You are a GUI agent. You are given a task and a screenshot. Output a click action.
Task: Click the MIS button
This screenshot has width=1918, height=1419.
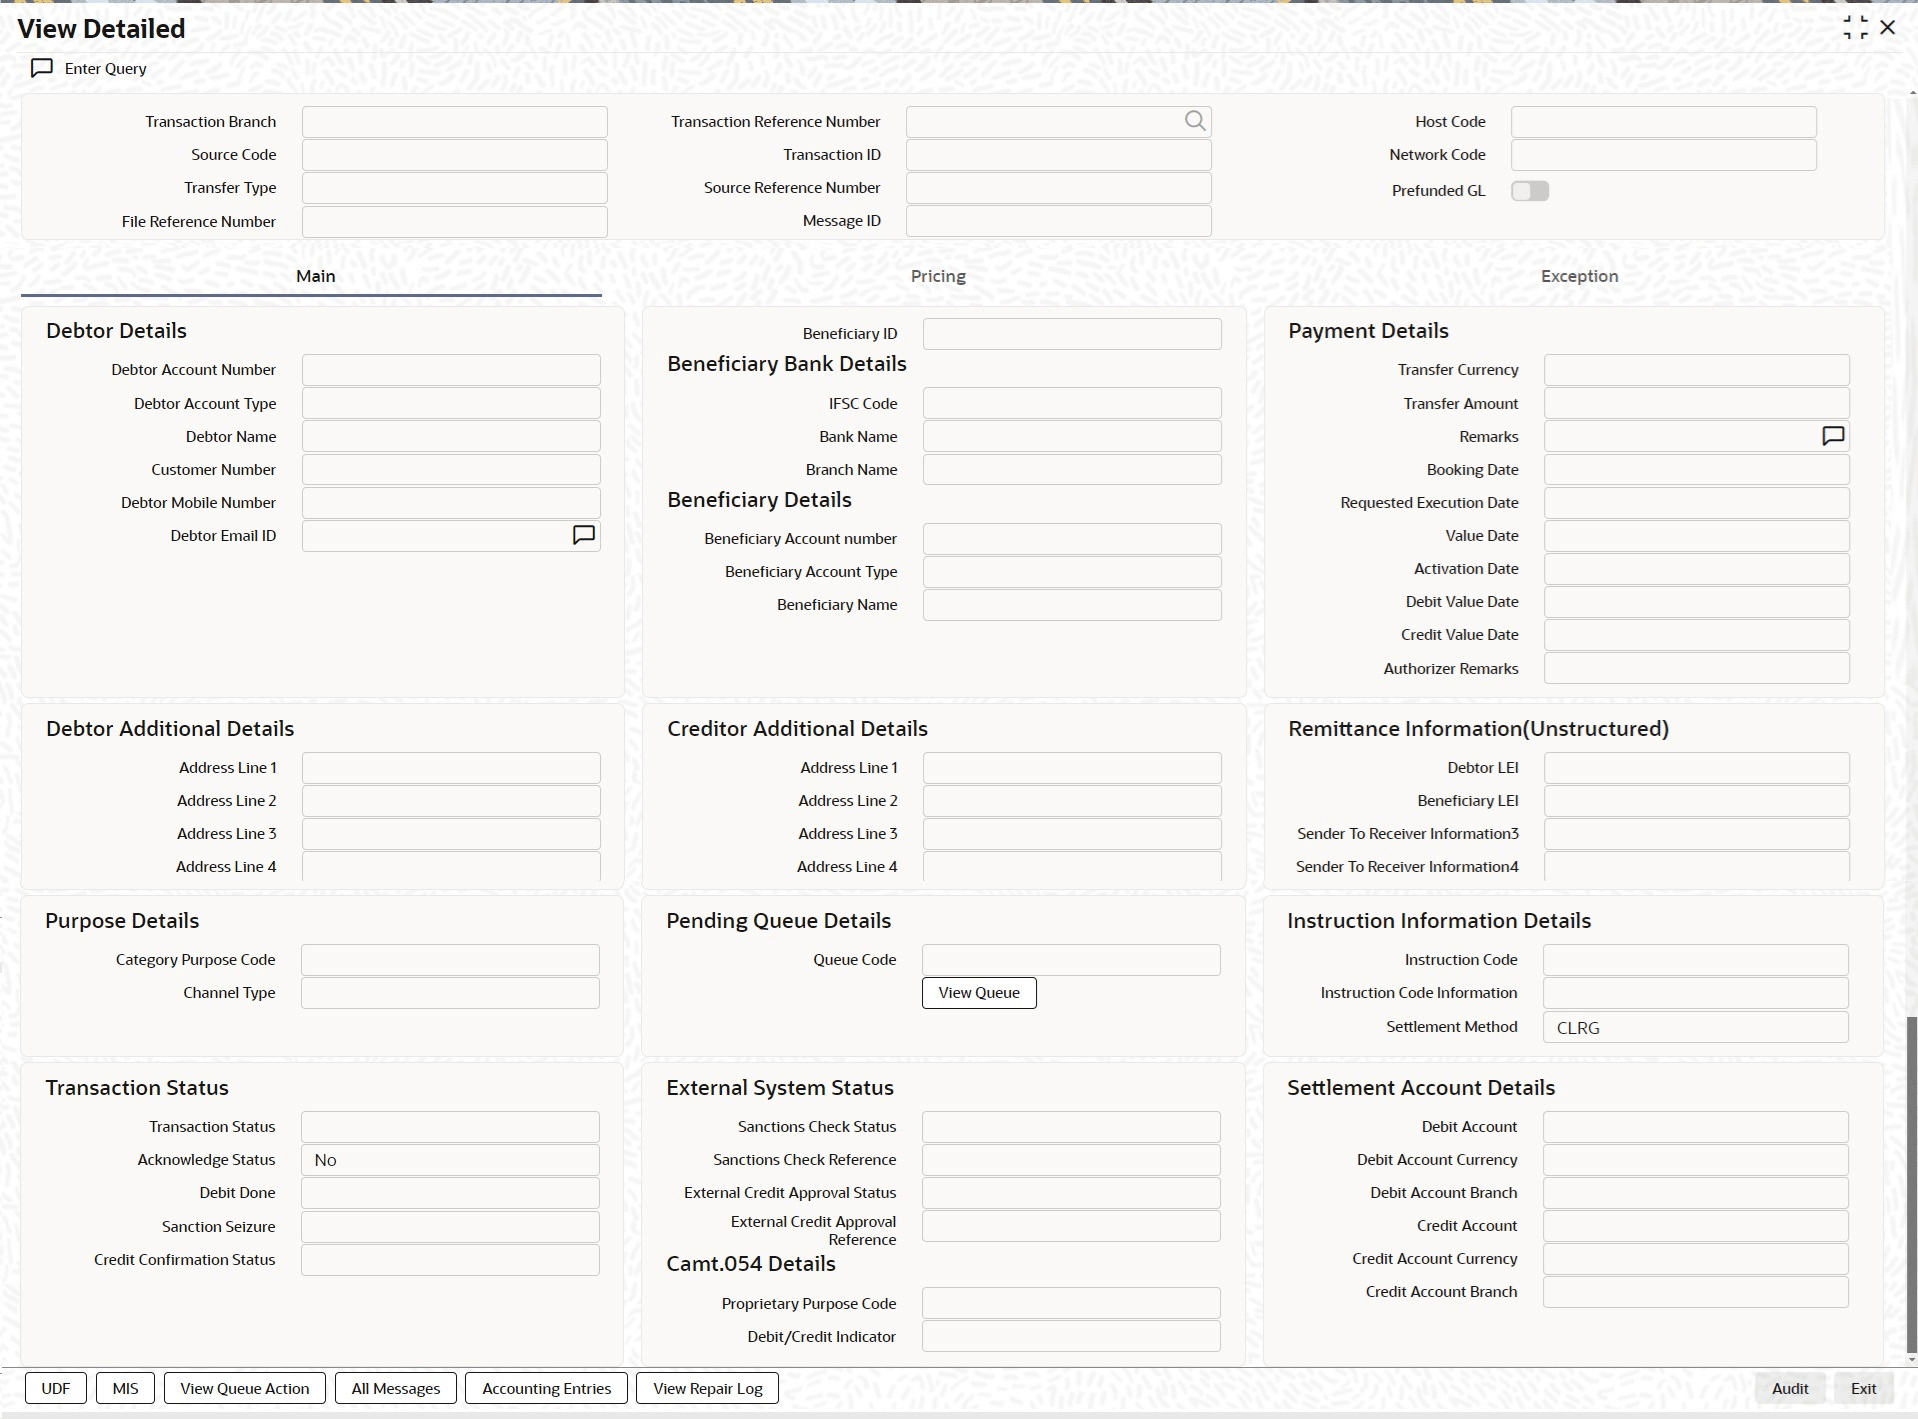(125, 1388)
